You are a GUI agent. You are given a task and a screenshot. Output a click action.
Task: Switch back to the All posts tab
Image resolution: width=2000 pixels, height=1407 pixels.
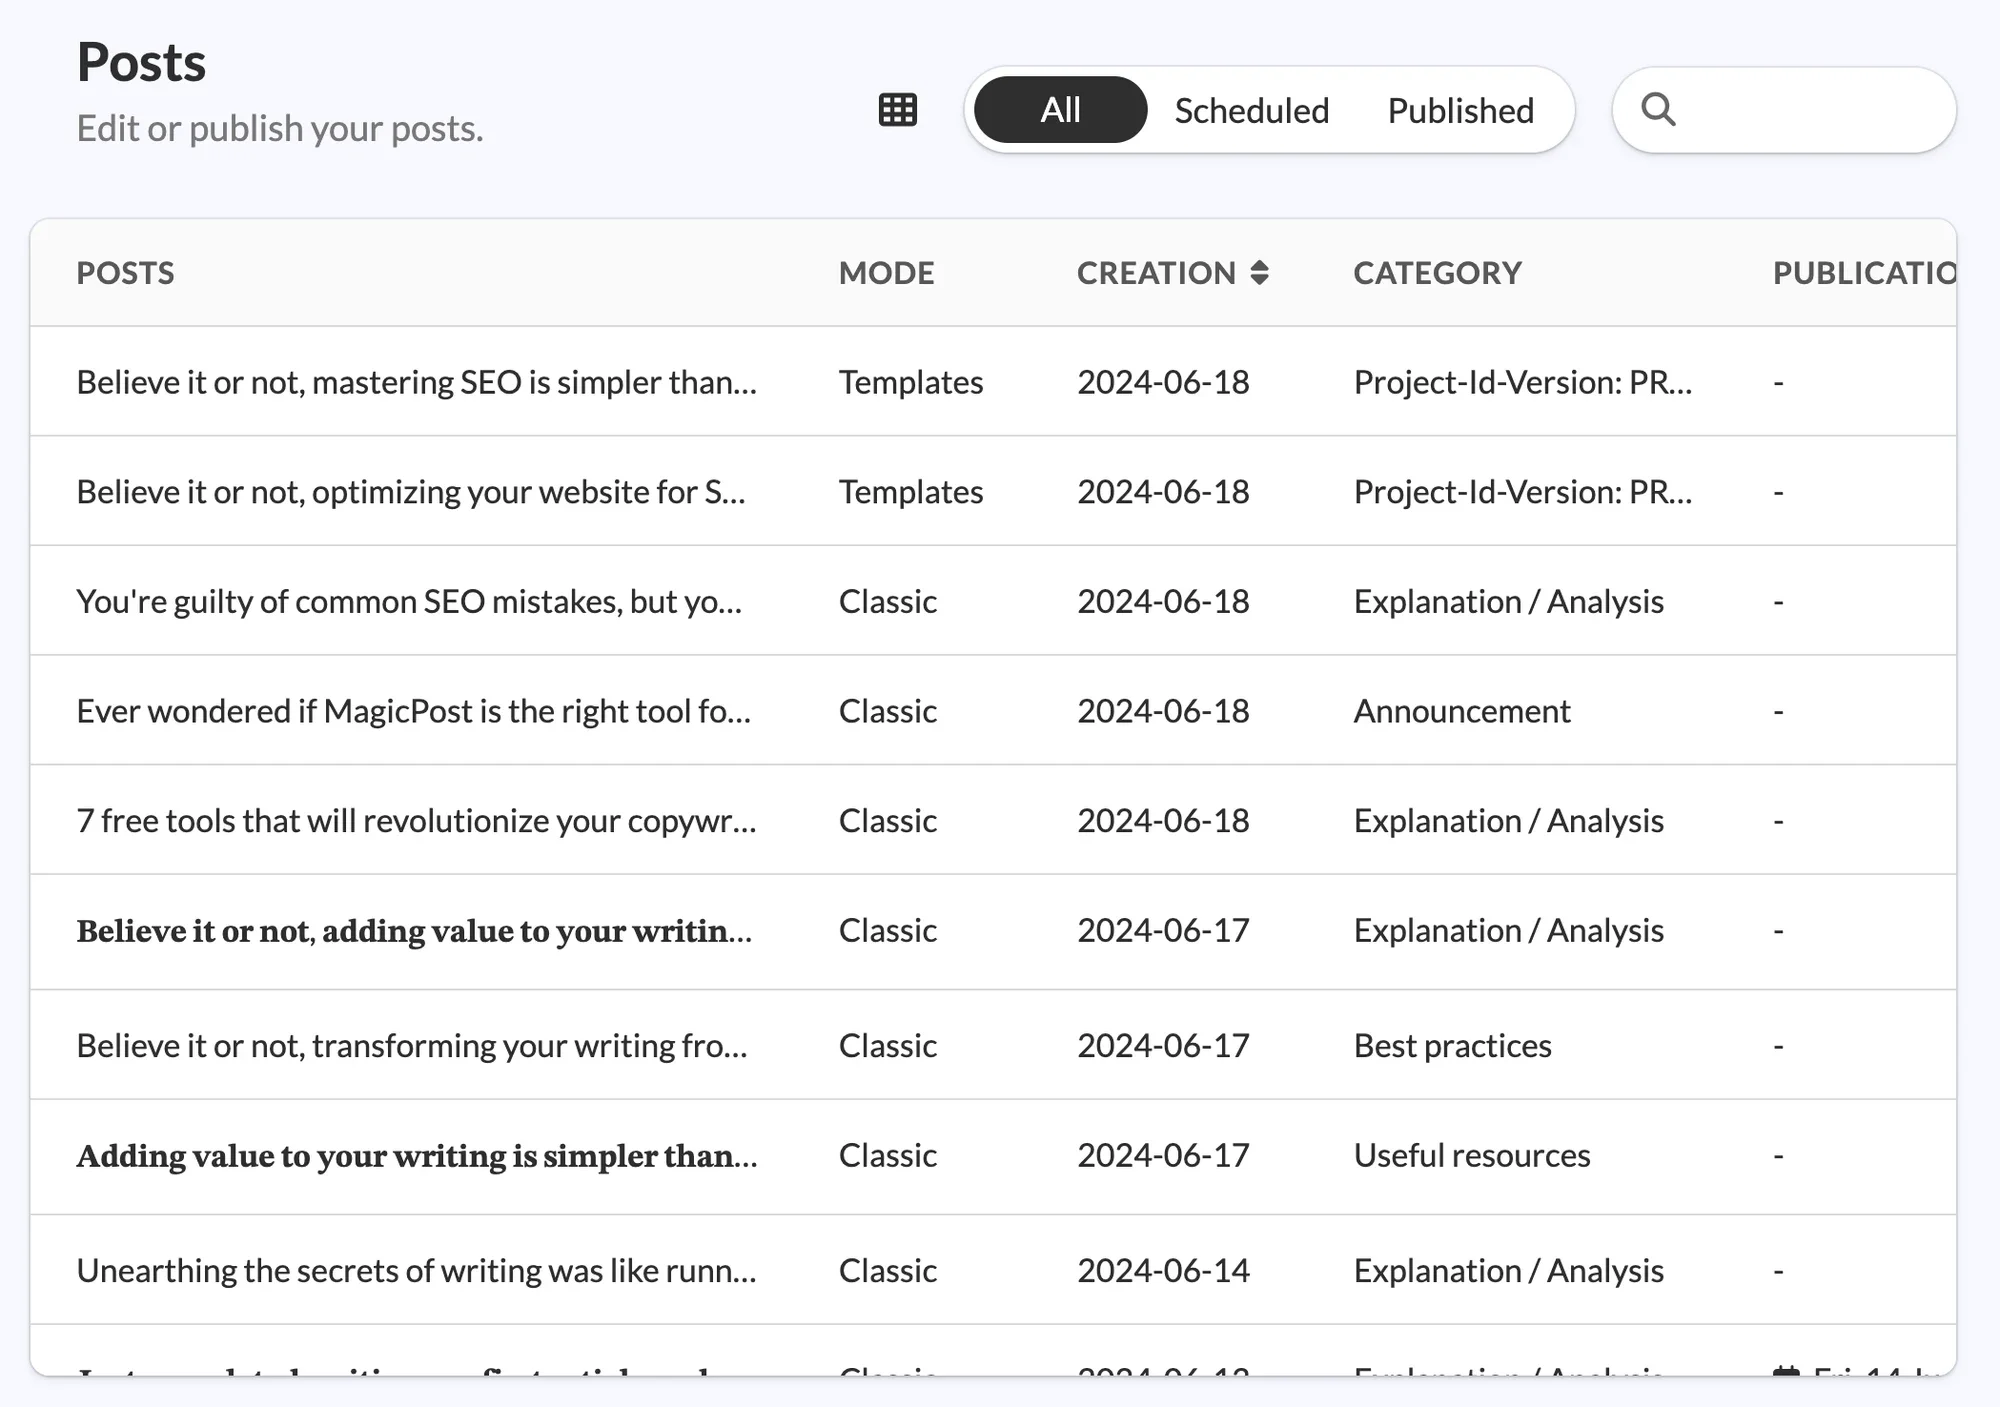tap(1058, 110)
